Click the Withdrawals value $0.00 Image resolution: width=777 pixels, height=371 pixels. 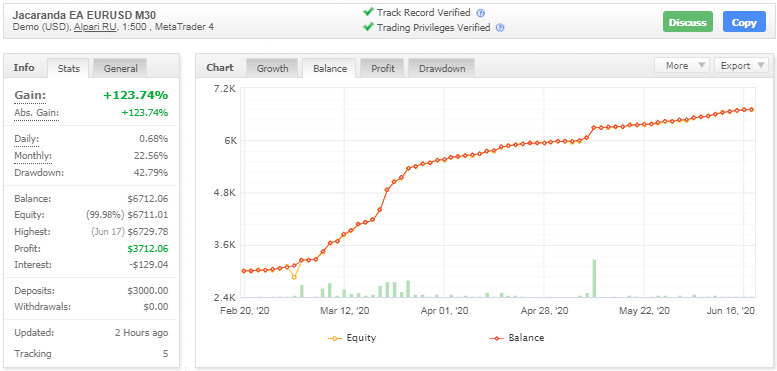(x=156, y=307)
